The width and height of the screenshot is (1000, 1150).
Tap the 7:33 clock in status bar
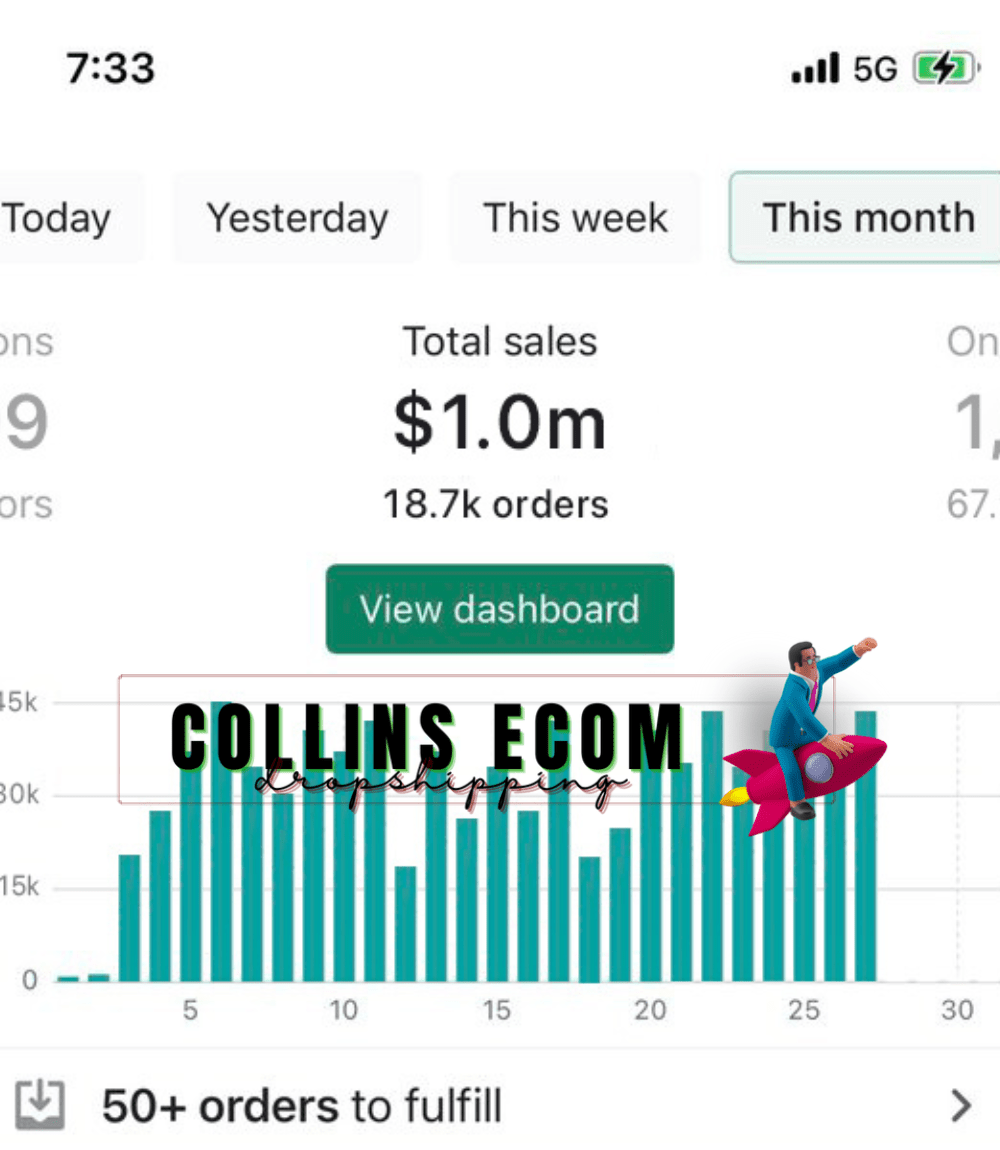click(x=111, y=68)
